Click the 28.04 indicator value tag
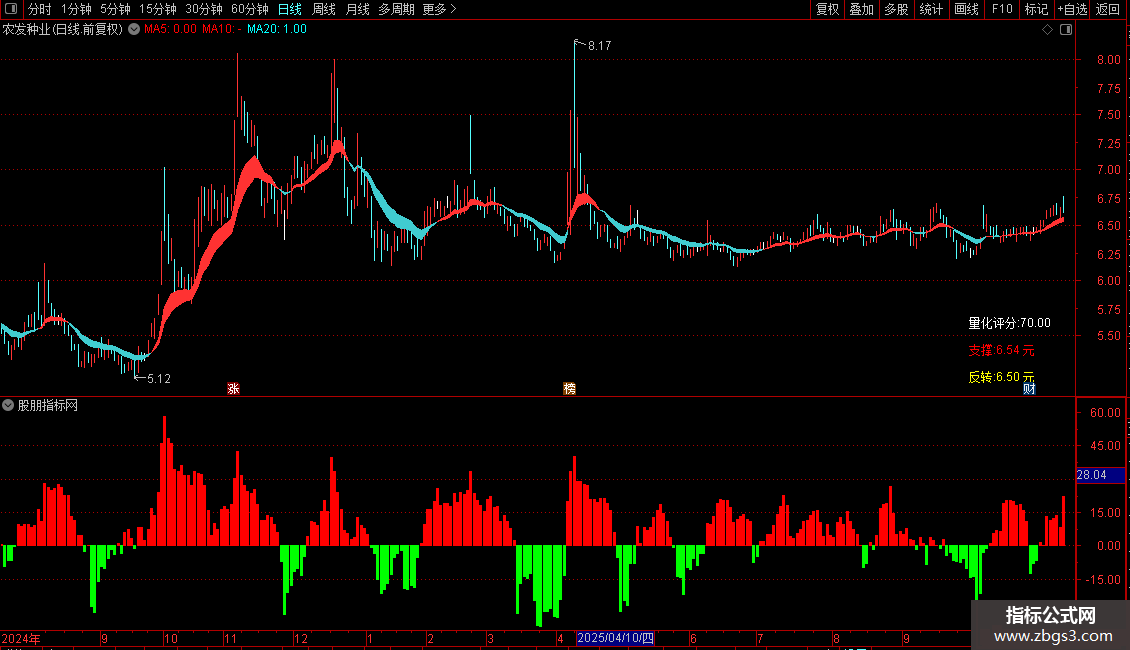Viewport: 1130px width, 650px height. pyautogui.click(x=1100, y=475)
